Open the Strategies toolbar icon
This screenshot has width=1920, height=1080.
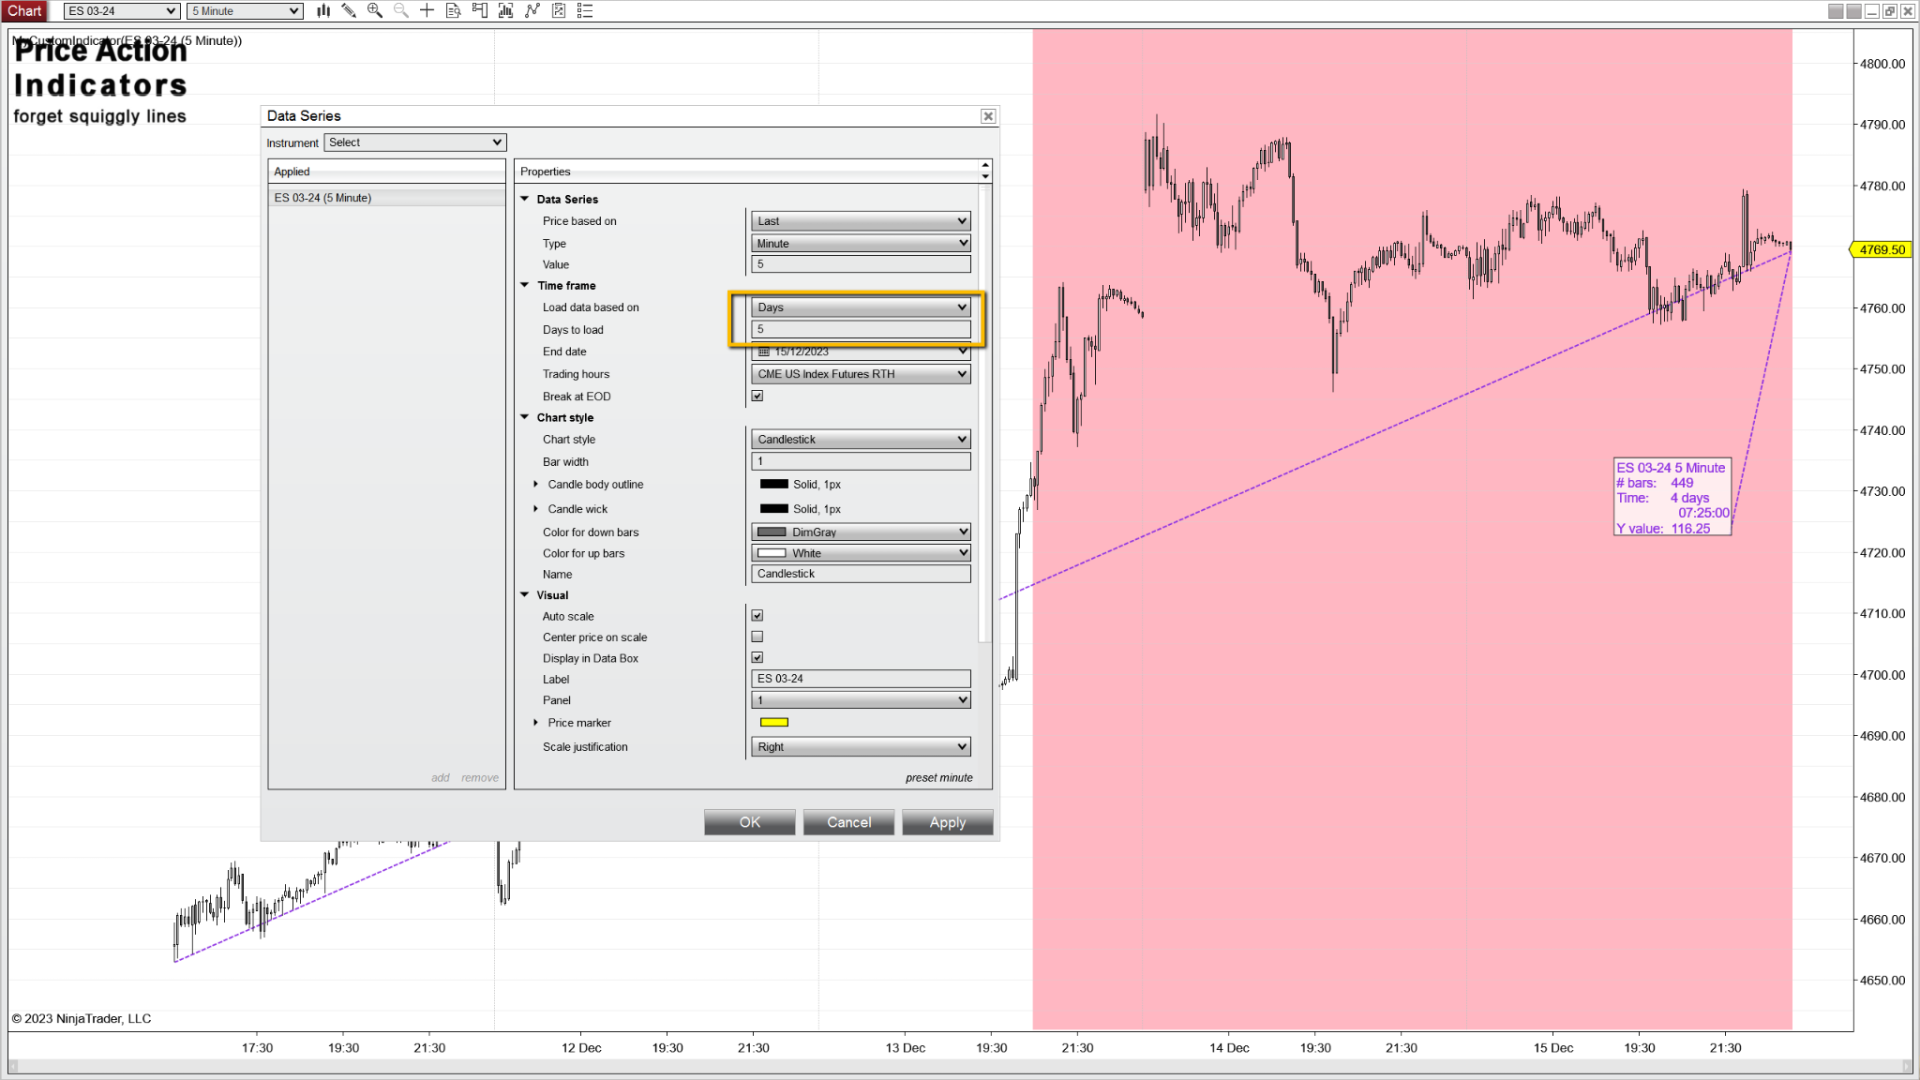click(558, 11)
